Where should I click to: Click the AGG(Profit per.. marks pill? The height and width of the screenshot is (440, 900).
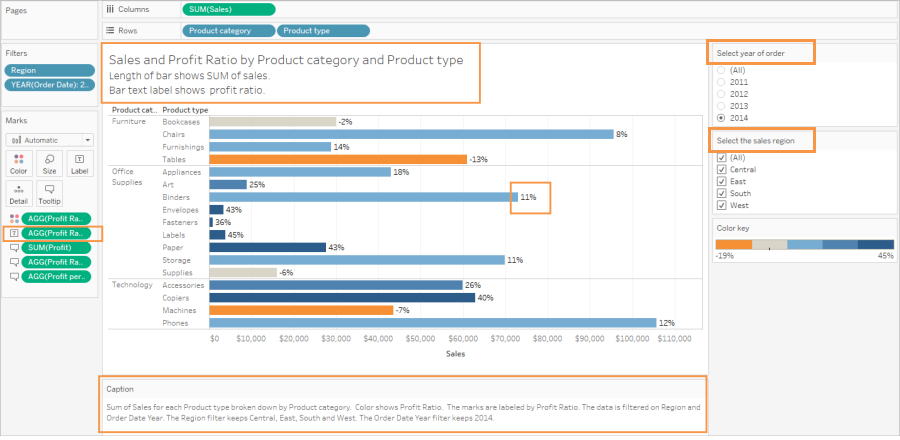pos(56,277)
